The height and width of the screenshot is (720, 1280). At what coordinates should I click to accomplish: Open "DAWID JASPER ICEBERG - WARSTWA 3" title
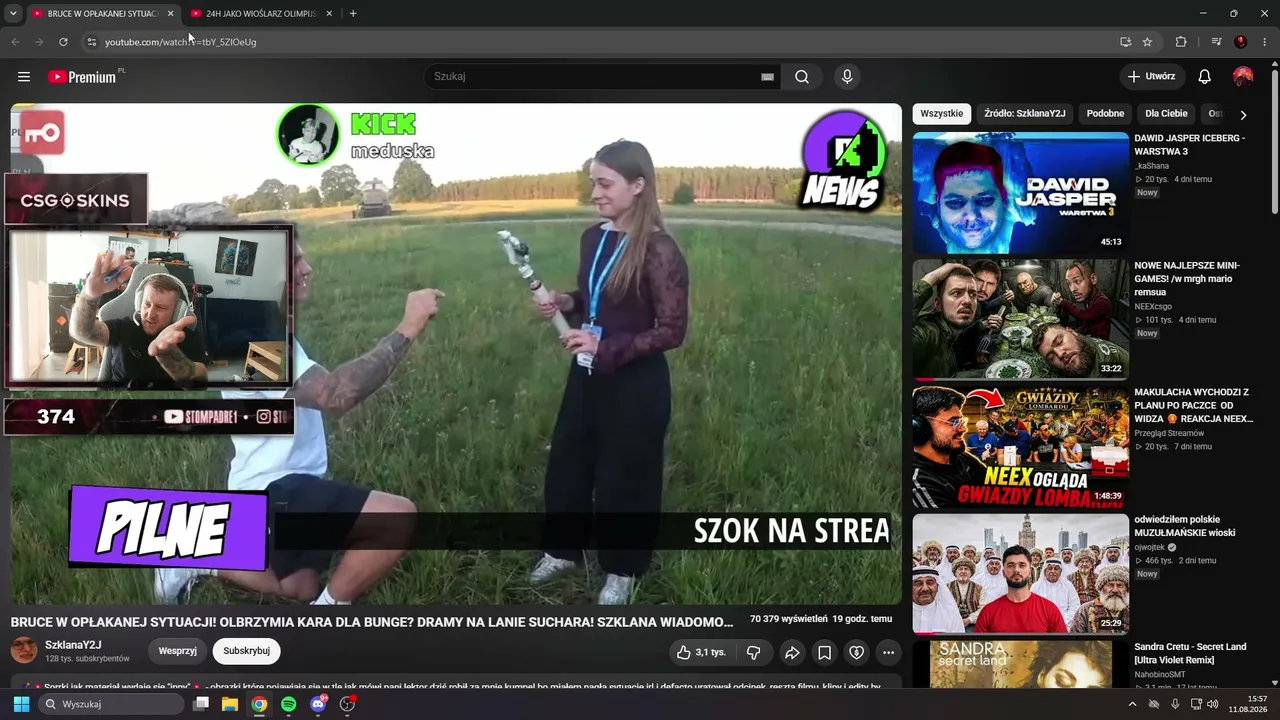tap(1190, 145)
